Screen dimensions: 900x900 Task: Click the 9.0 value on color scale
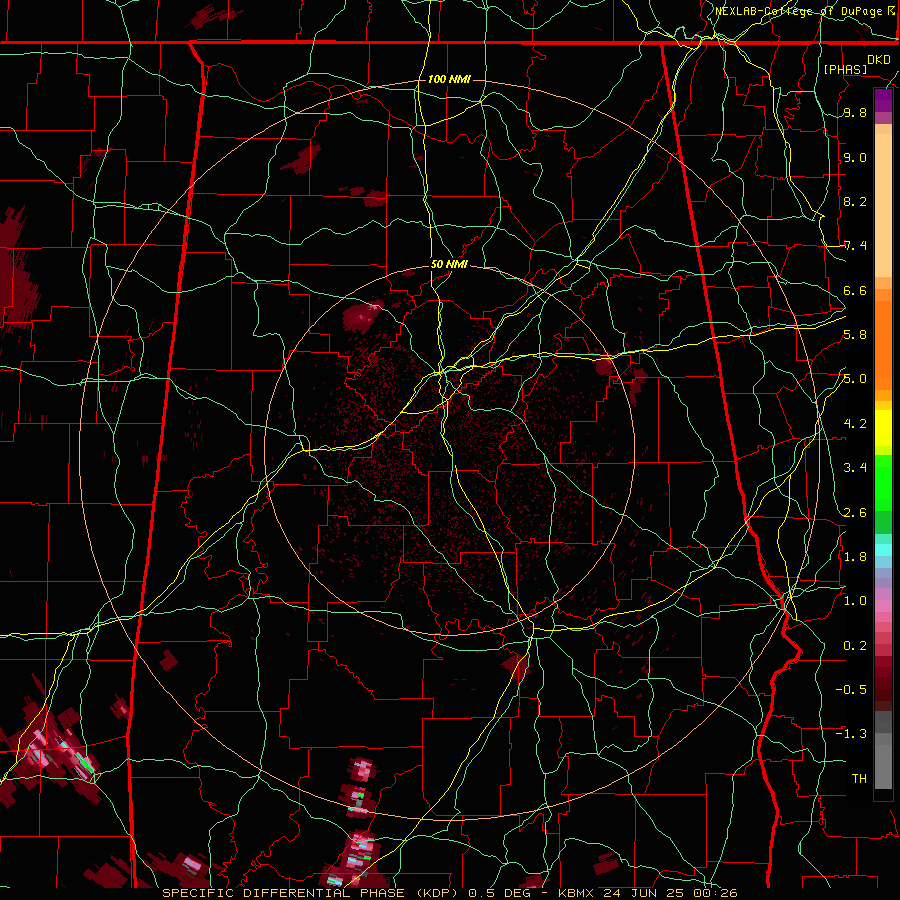click(855, 158)
